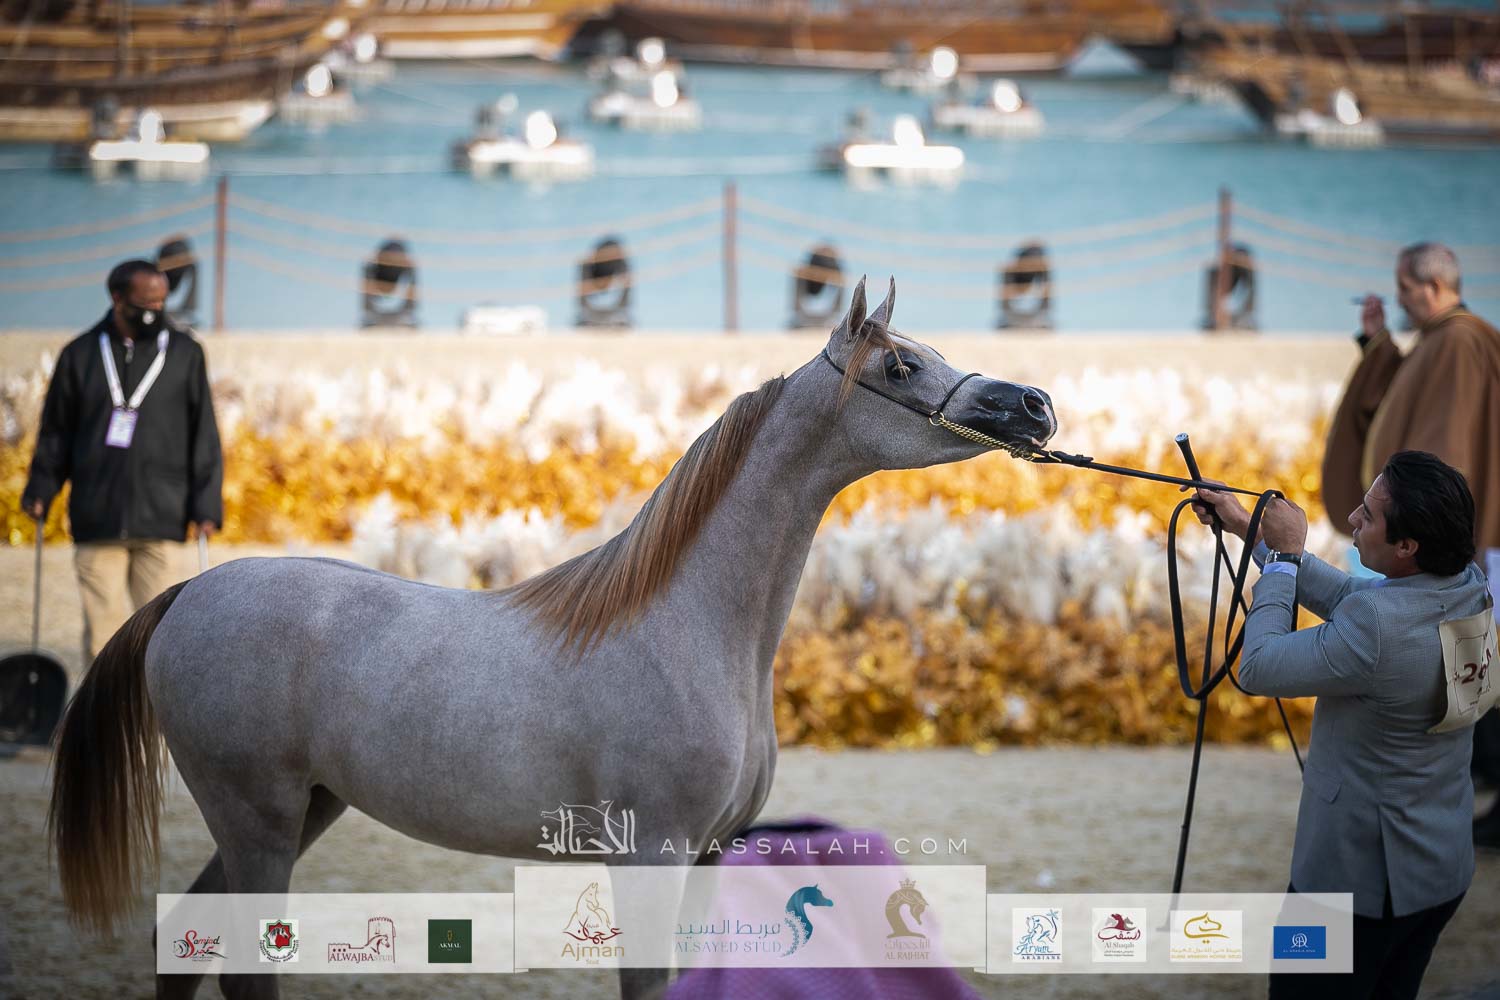1500x1000 pixels.
Task: Click the handler's wristwatch
Action: point(1284,558)
